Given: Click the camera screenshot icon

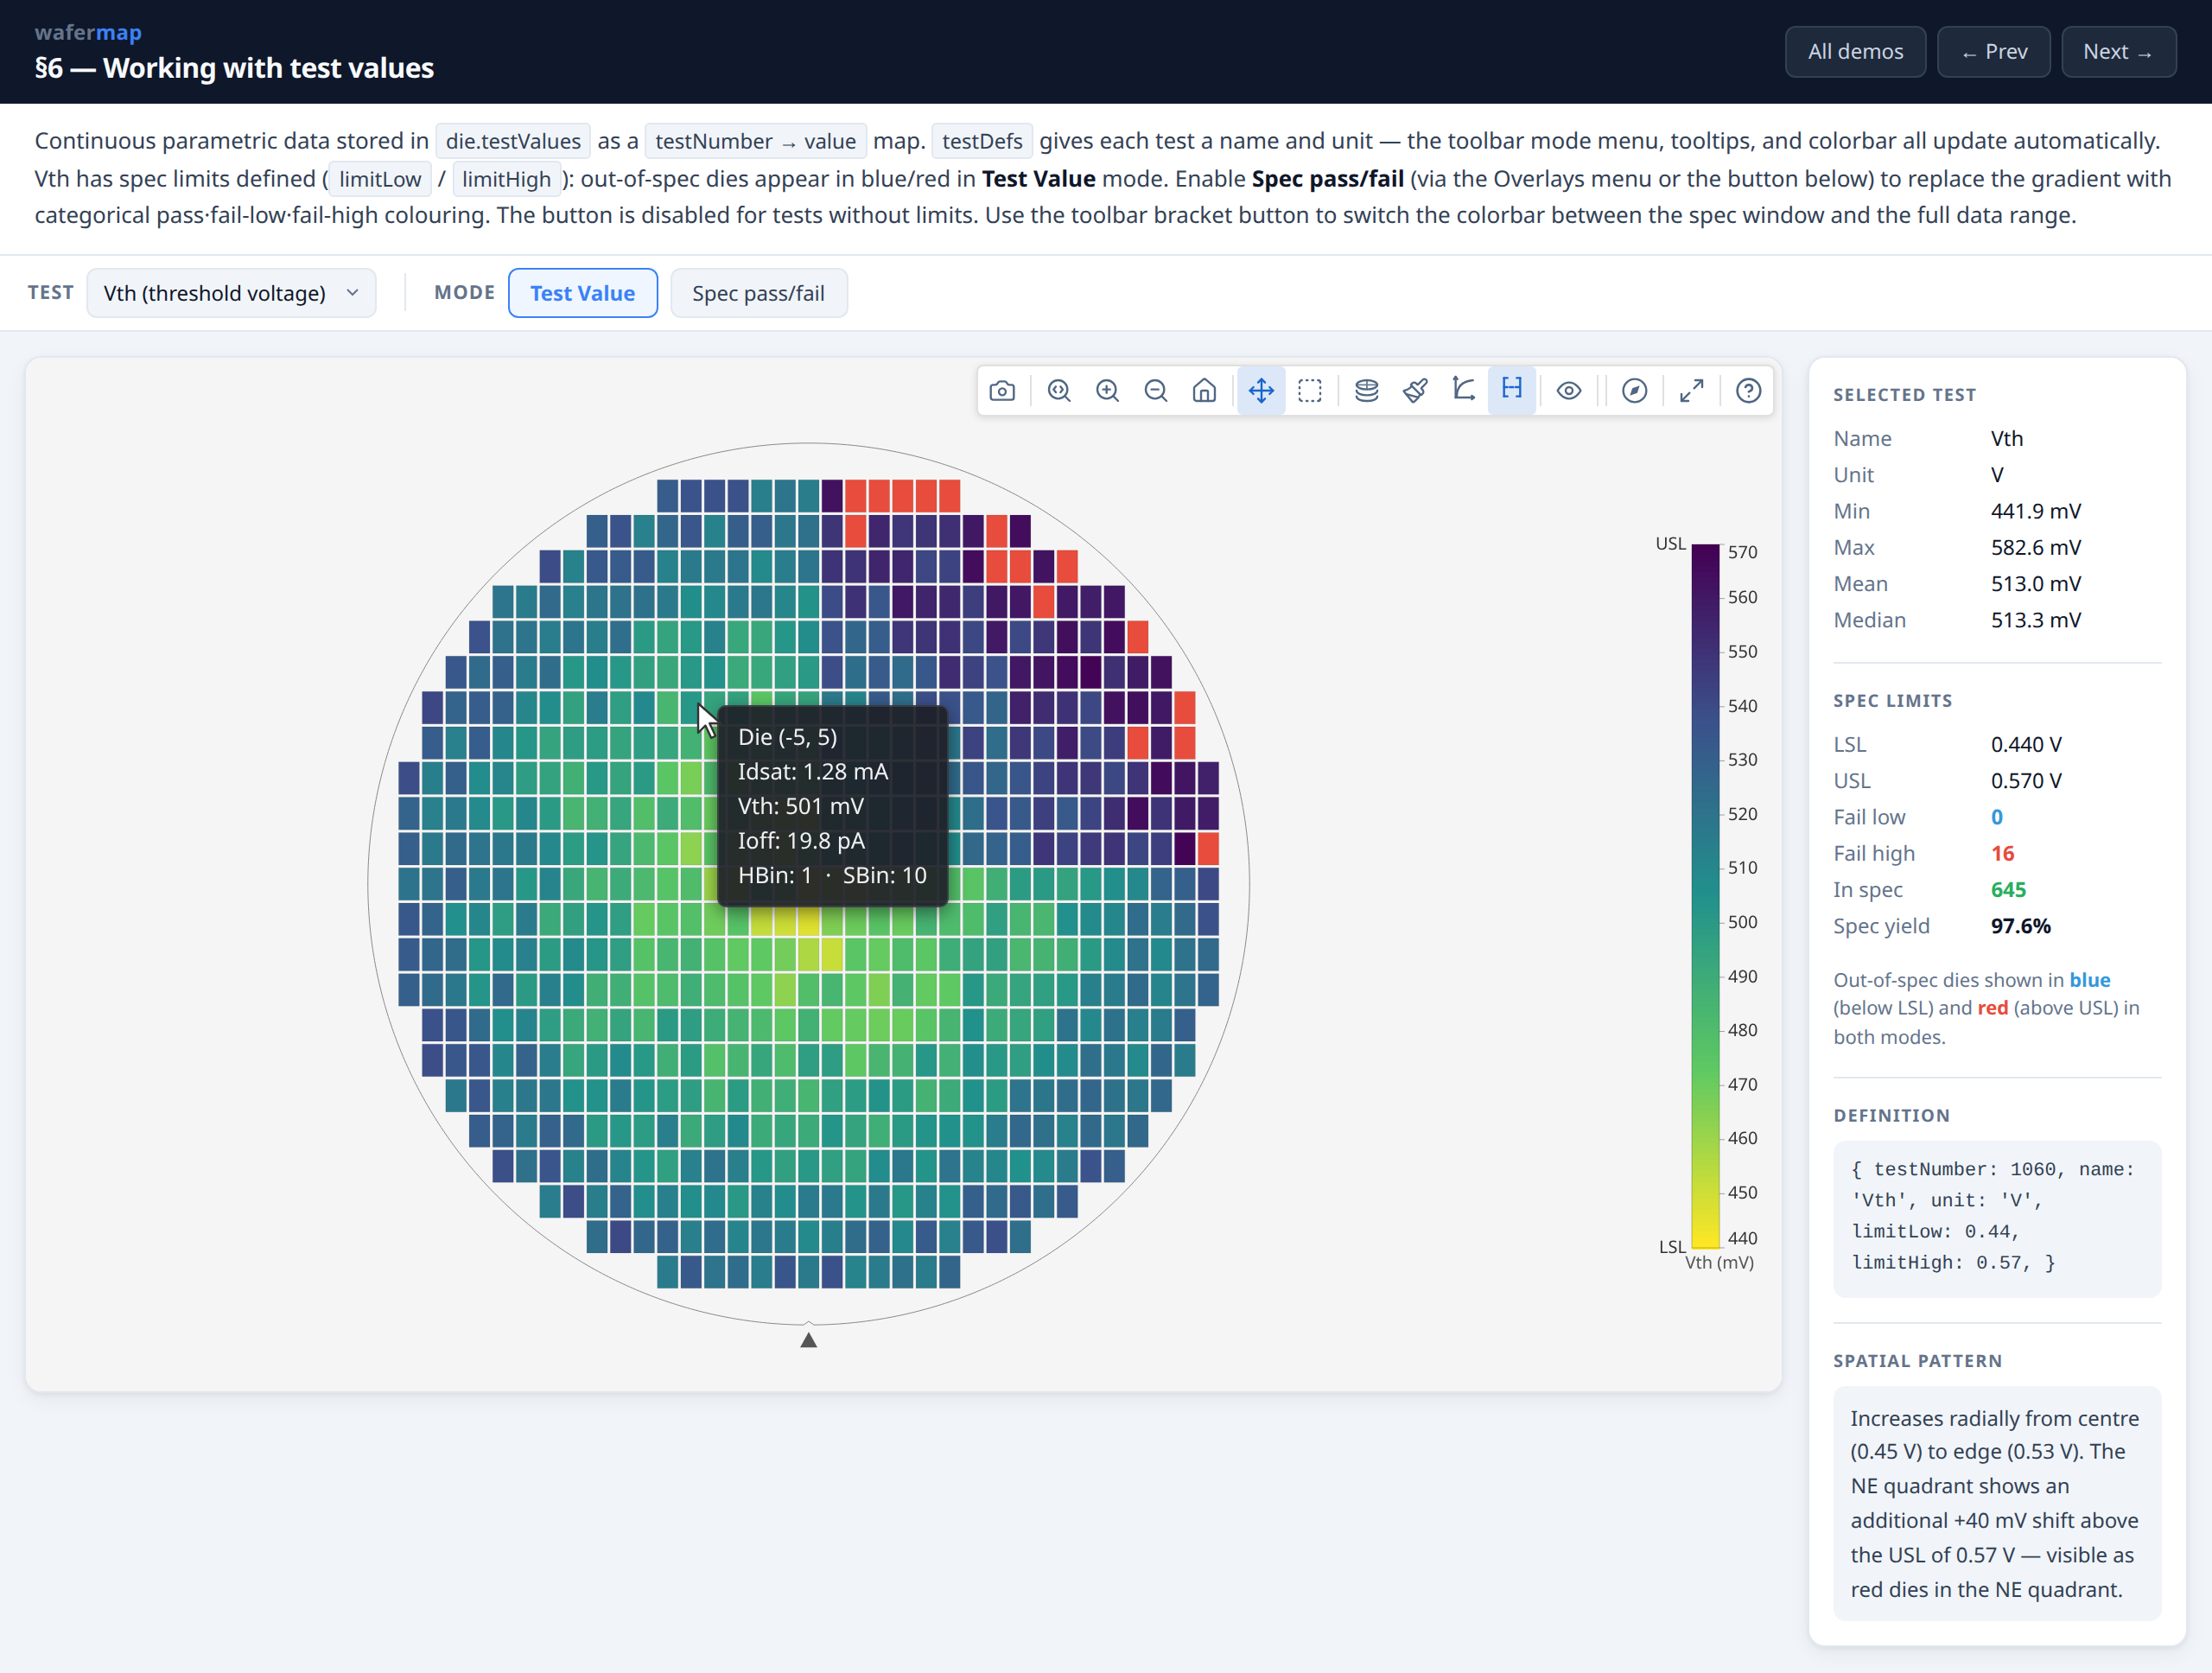Looking at the screenshot, I should coord(1002,391).
